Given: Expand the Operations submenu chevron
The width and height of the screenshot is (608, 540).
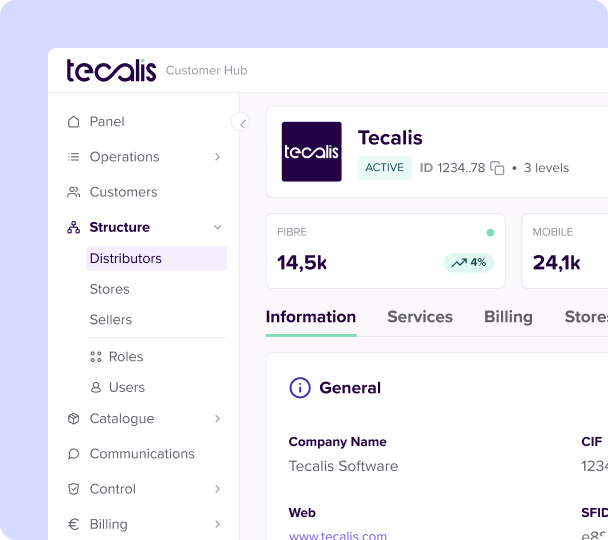Looking at the screenshot, I should click(218, 157).
